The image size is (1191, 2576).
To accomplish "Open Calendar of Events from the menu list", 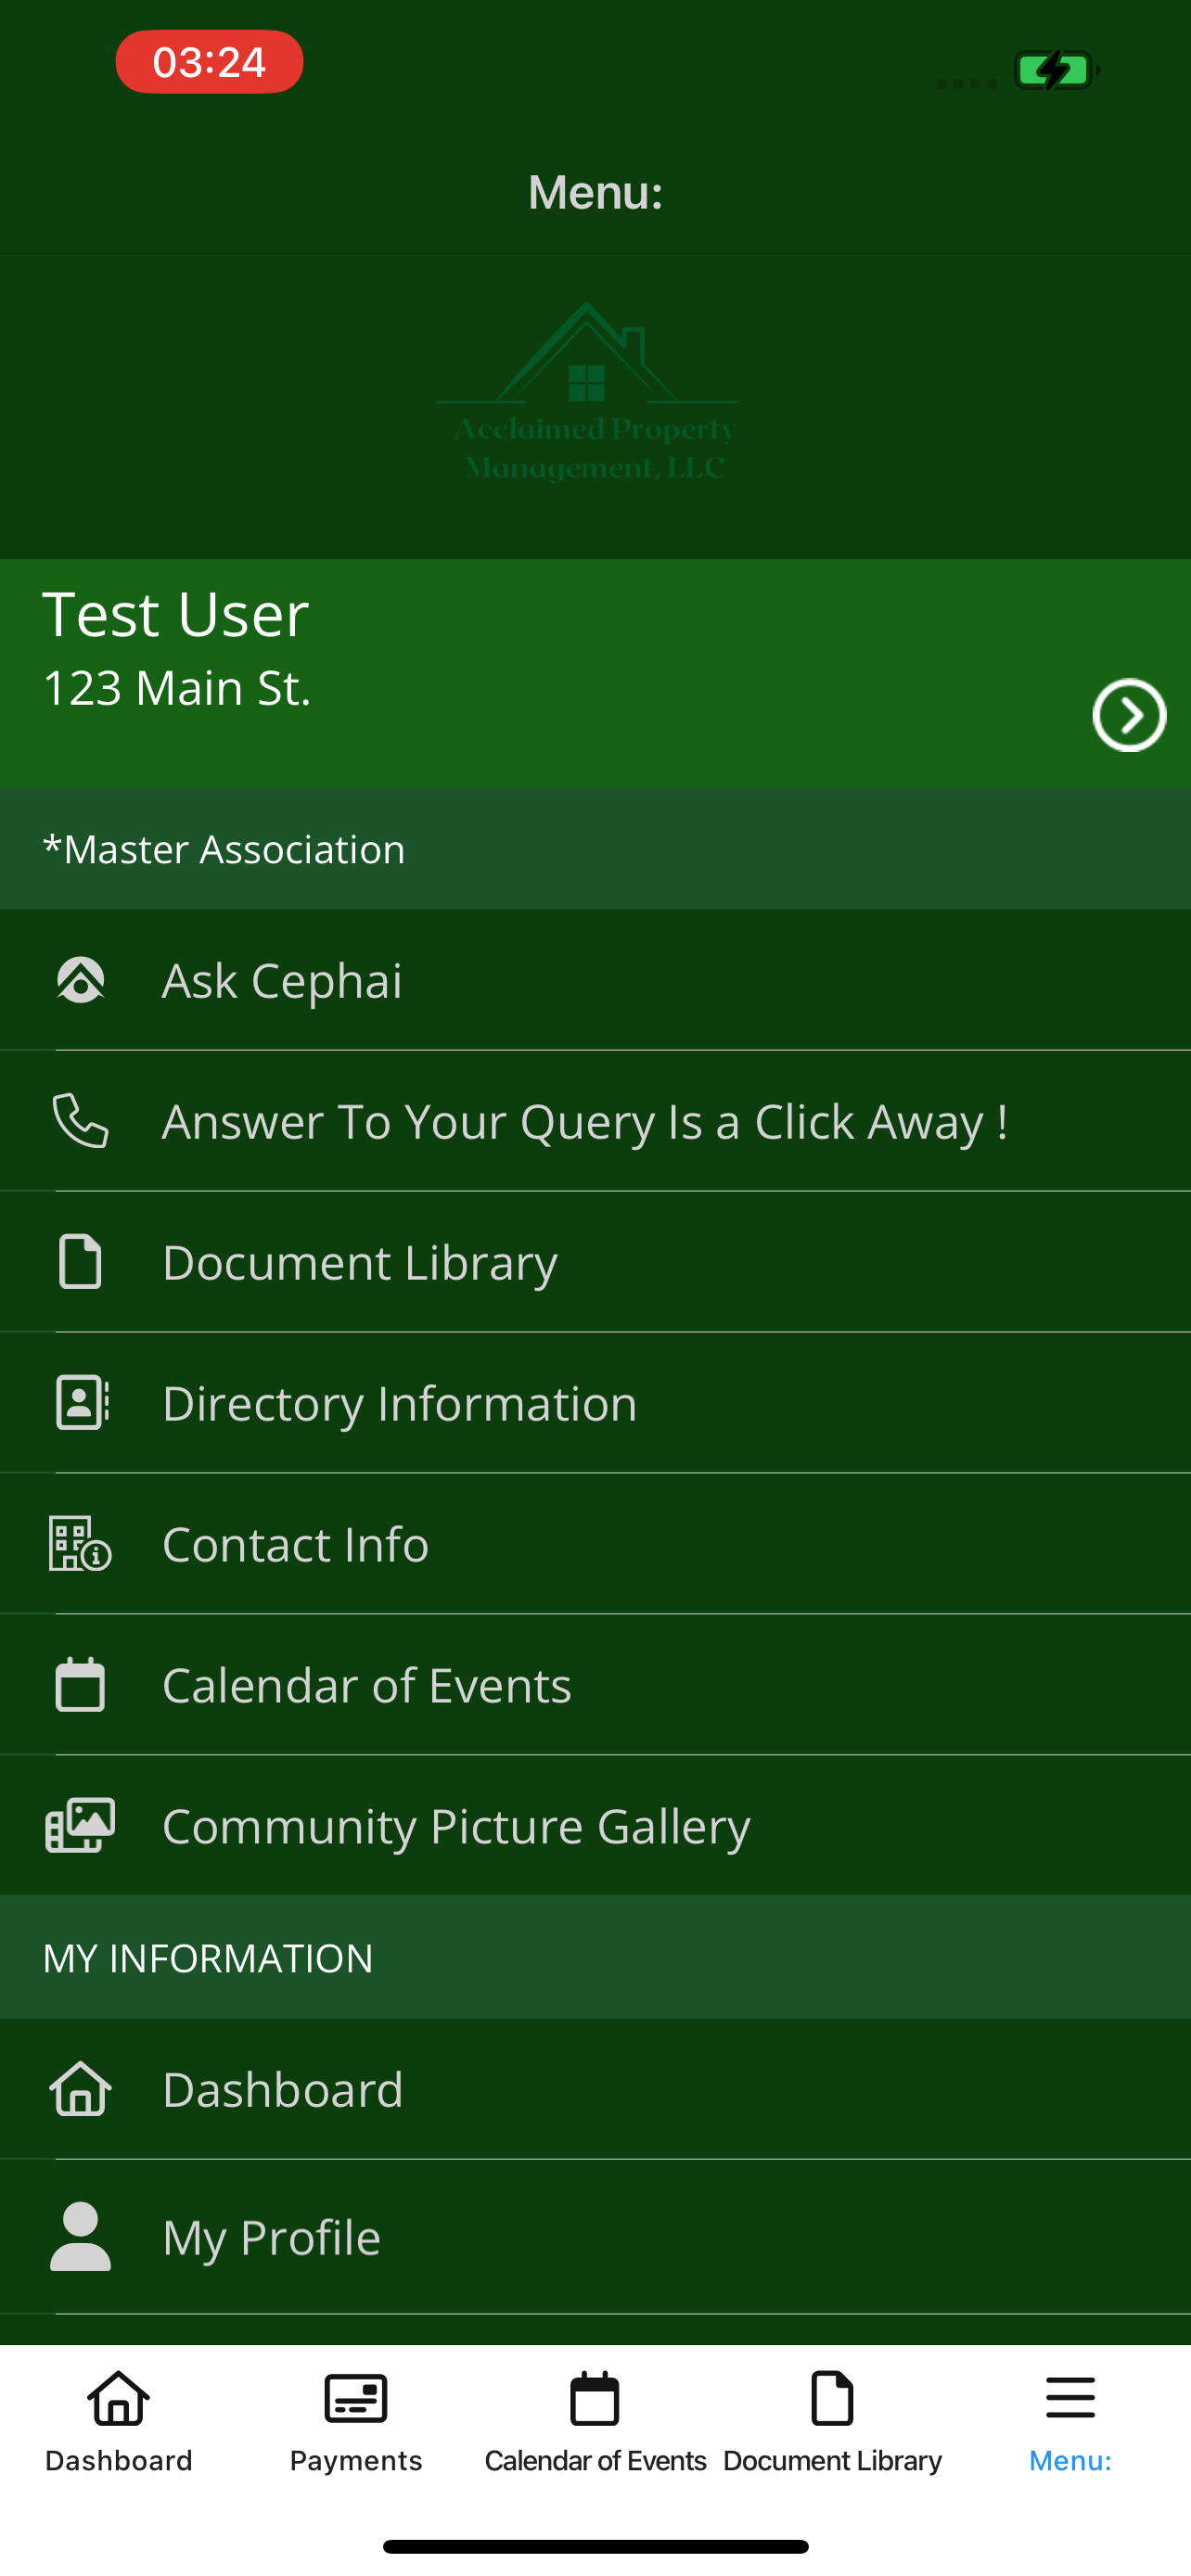I will point(596,1685).
